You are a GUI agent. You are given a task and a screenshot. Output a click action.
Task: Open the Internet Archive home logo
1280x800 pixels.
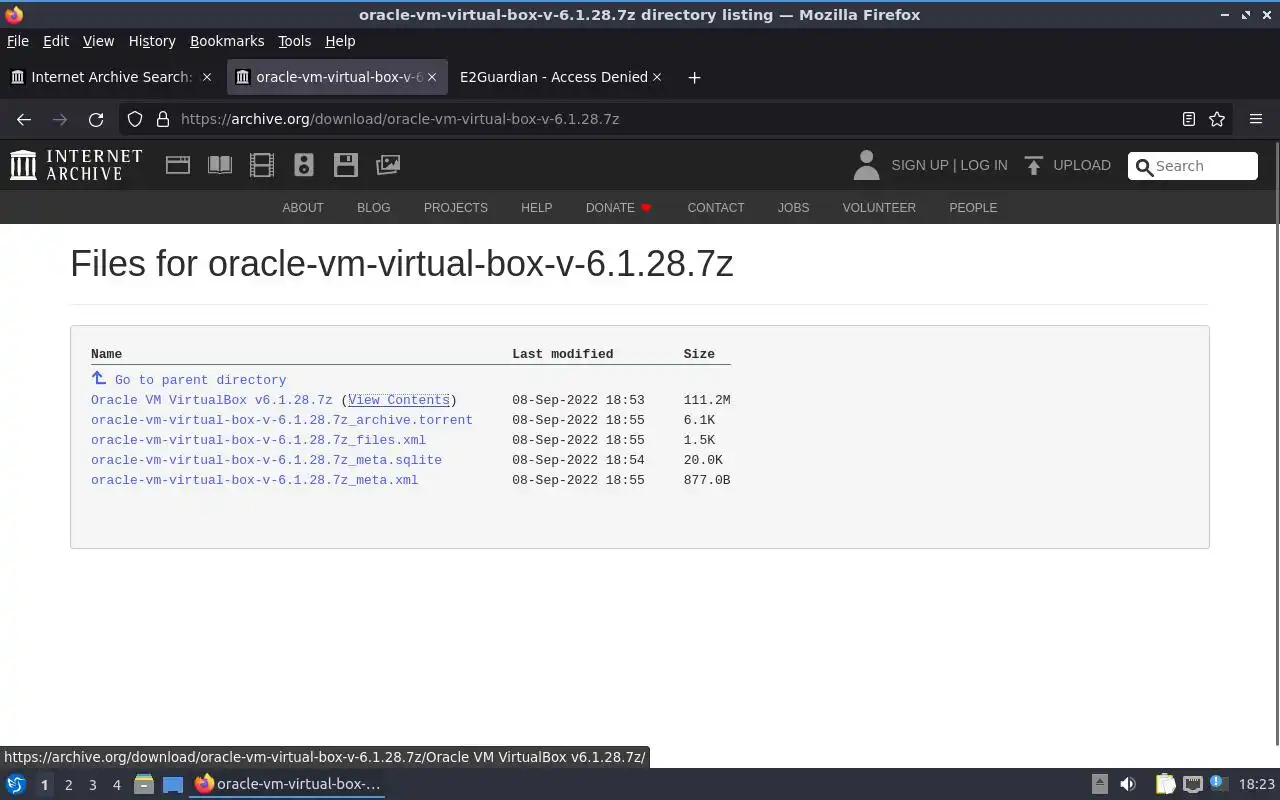pyautogui.click(x=76, y=165)
